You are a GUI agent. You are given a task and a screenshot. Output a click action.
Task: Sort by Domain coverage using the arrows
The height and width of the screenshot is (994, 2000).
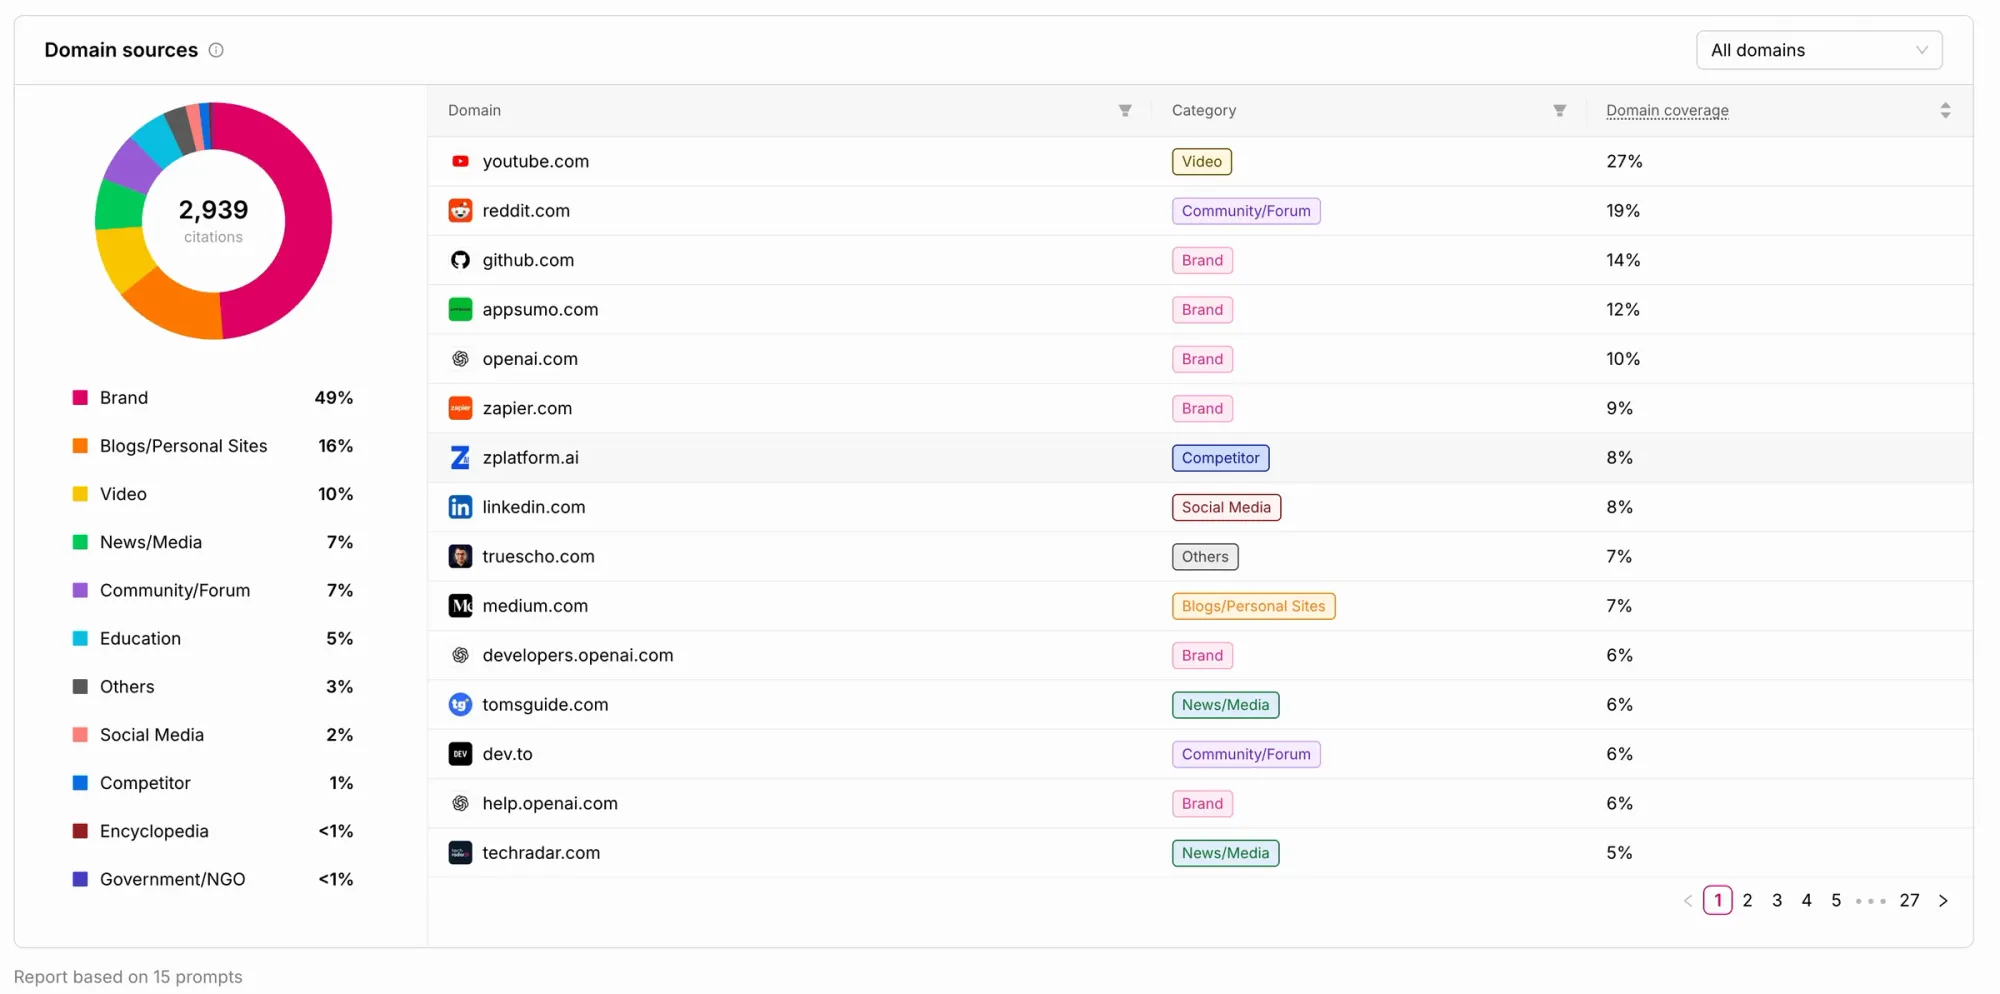(x=1945, y=111)
